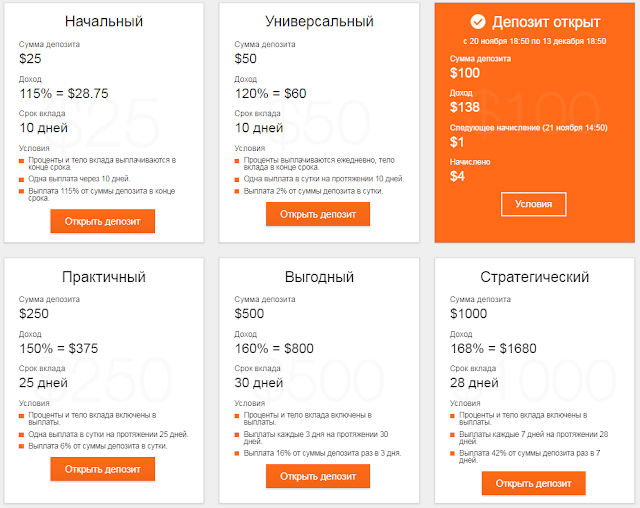This screenshot has width=640, height=508.
Task: Open deposit on the Стратегический plan
Action: tap(533, 483)
